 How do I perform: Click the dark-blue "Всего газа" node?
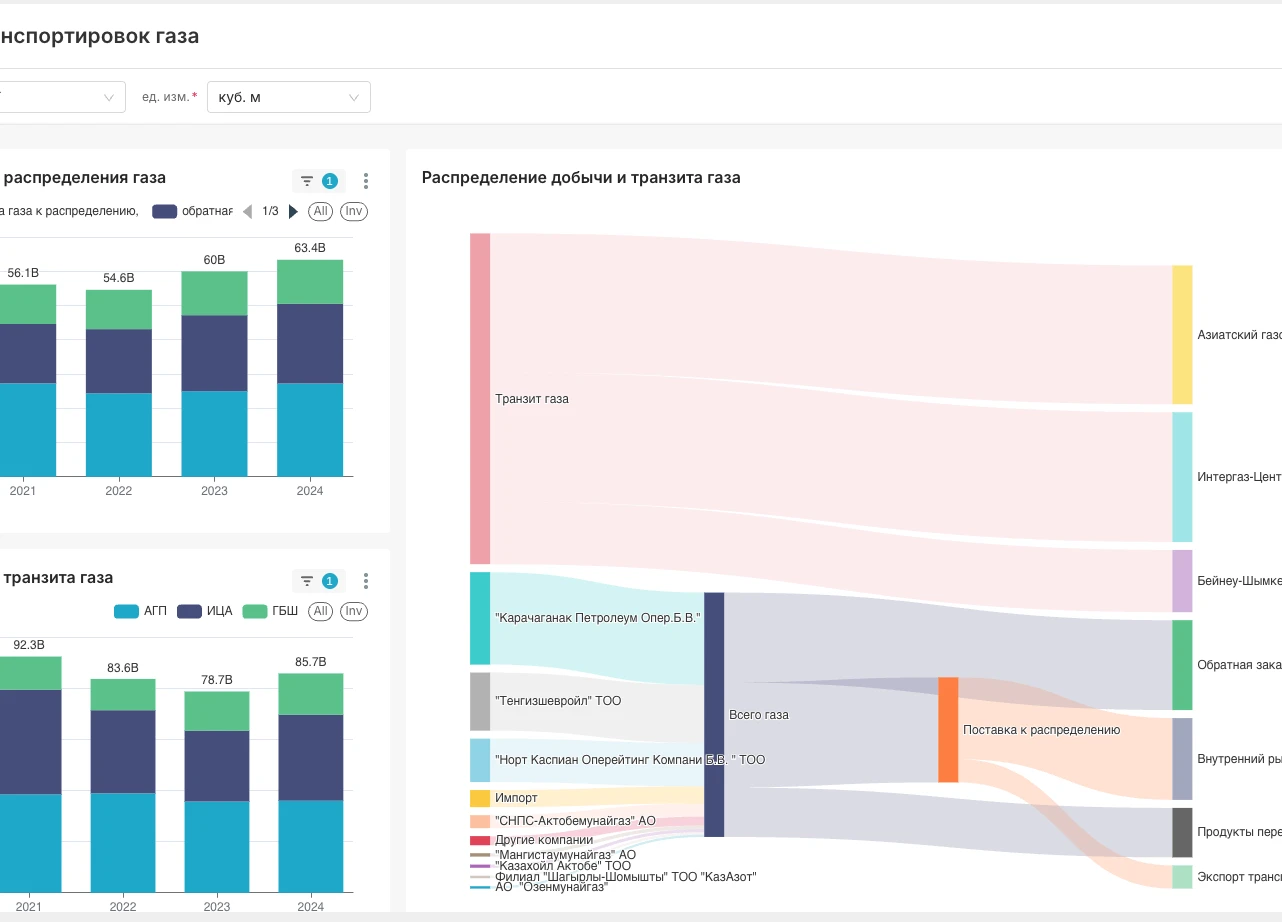coord(714,714)
